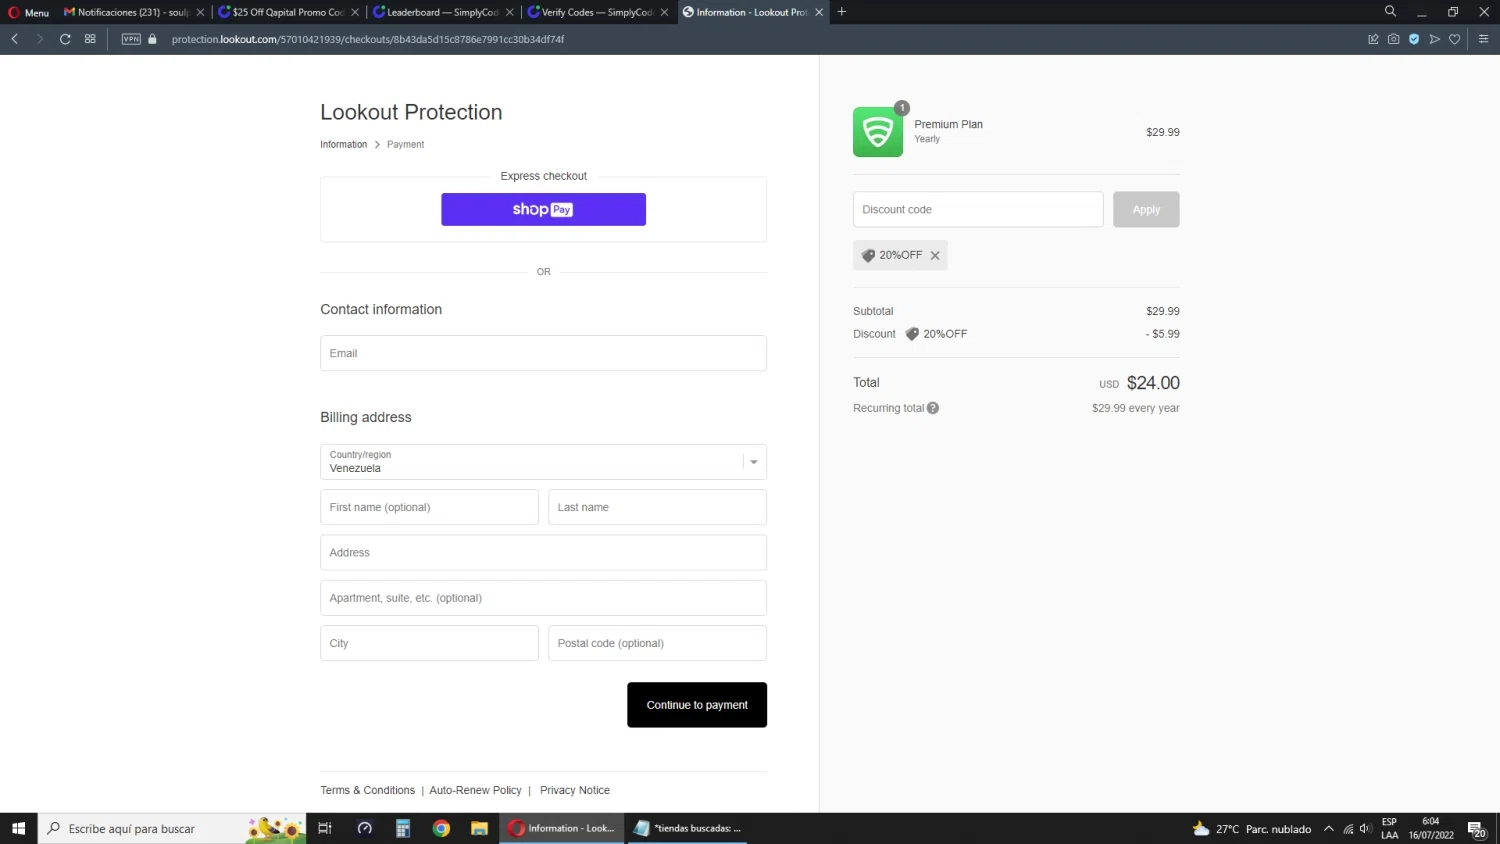Click the Recurring total help question icon
This screenshot has height=844, width=1500.
coord(933,408)
